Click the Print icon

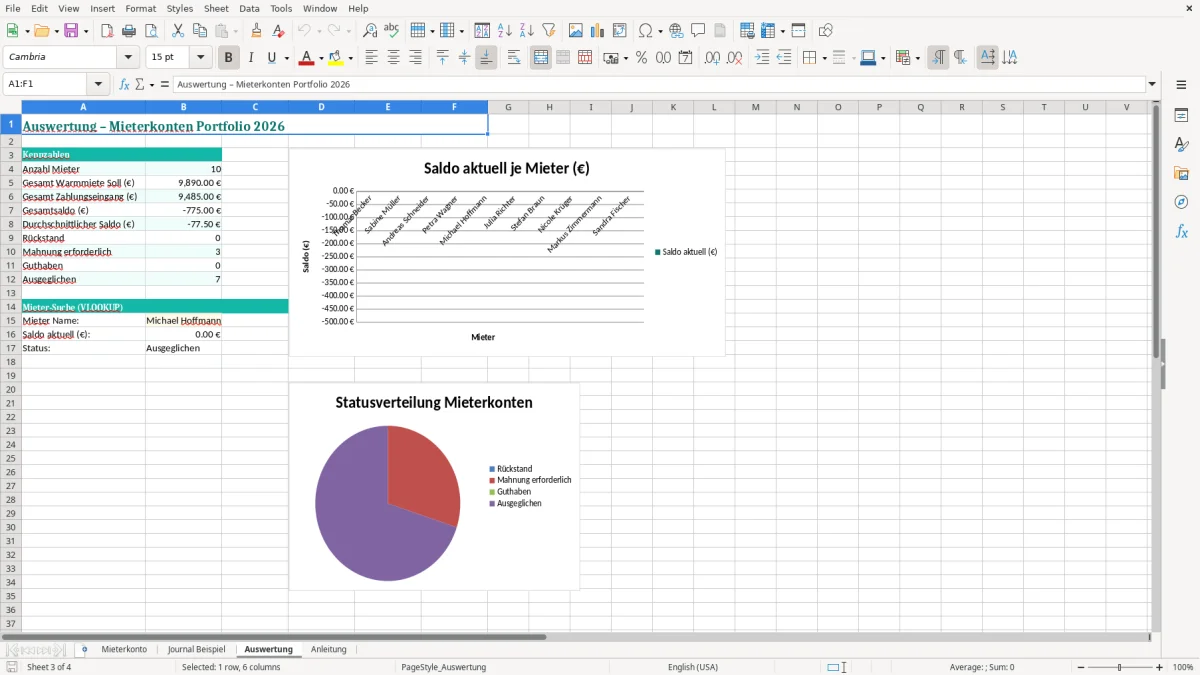point(129,31)
